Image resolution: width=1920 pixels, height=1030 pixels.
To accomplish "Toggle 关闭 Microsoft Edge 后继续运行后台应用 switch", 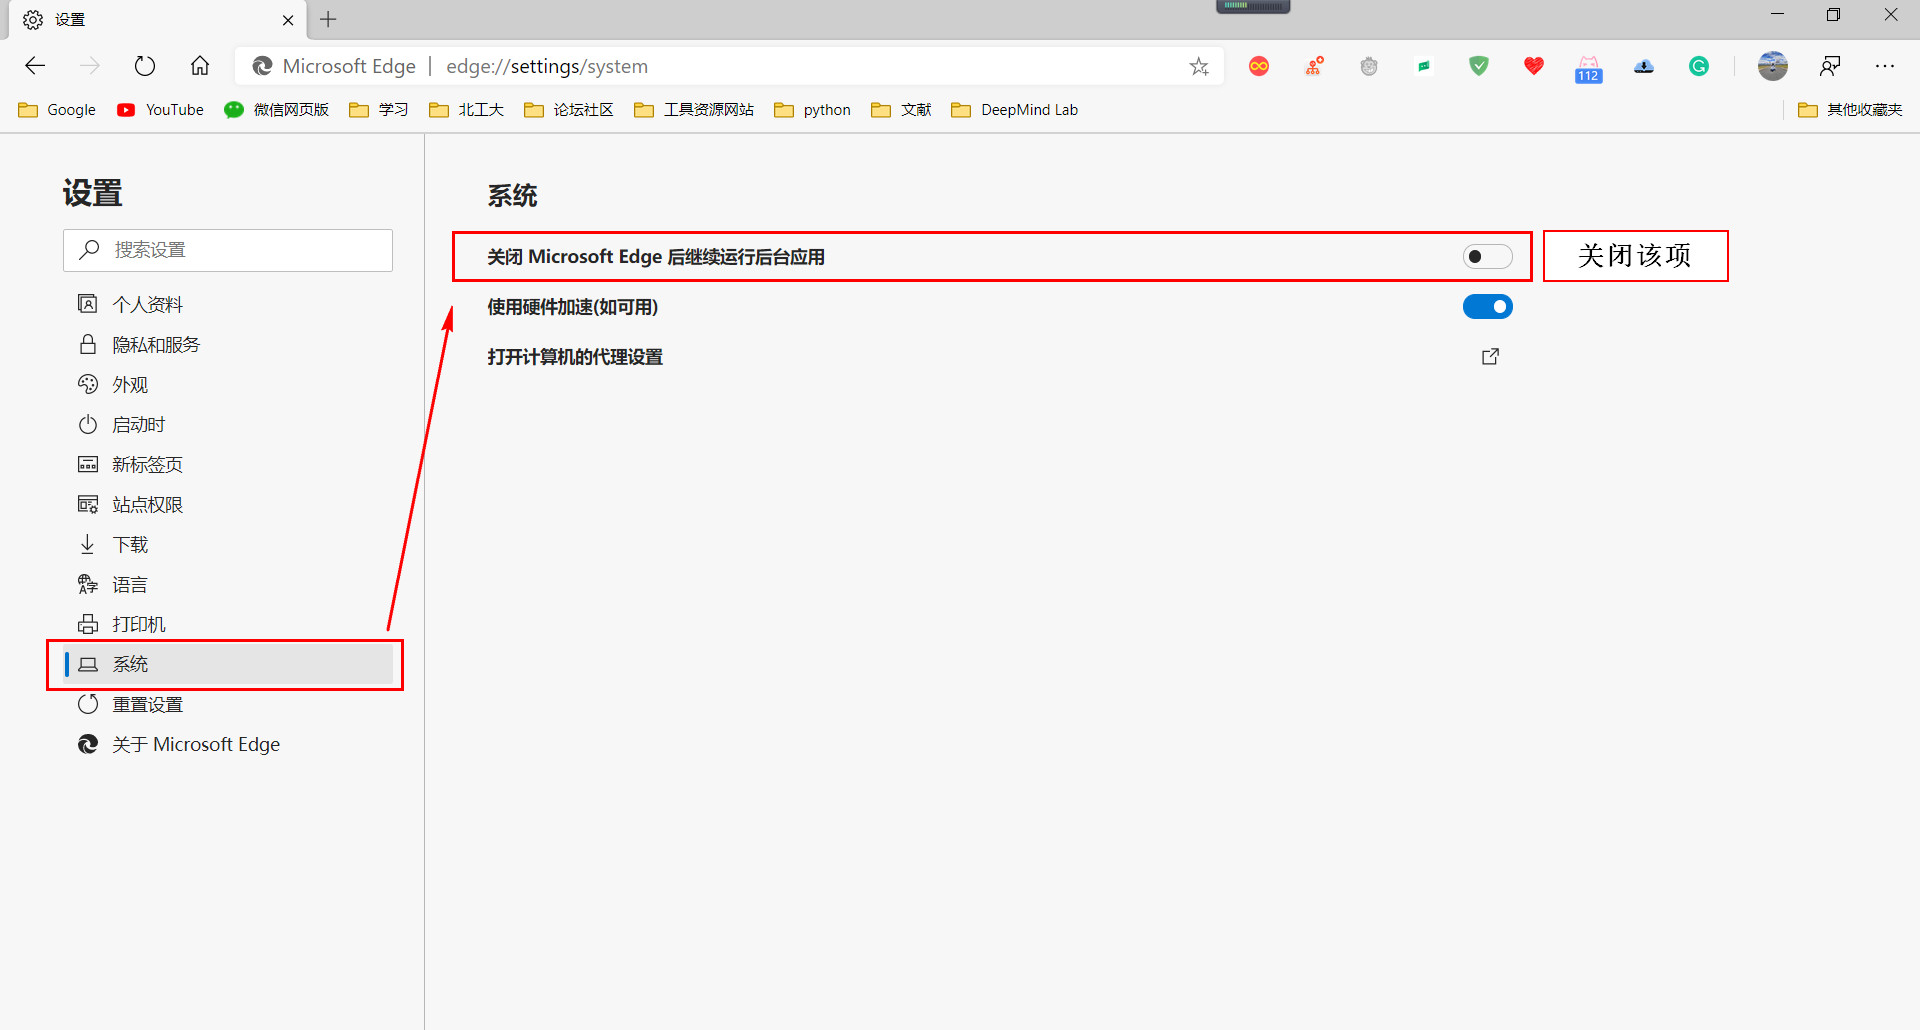I will click(1488, 257).
